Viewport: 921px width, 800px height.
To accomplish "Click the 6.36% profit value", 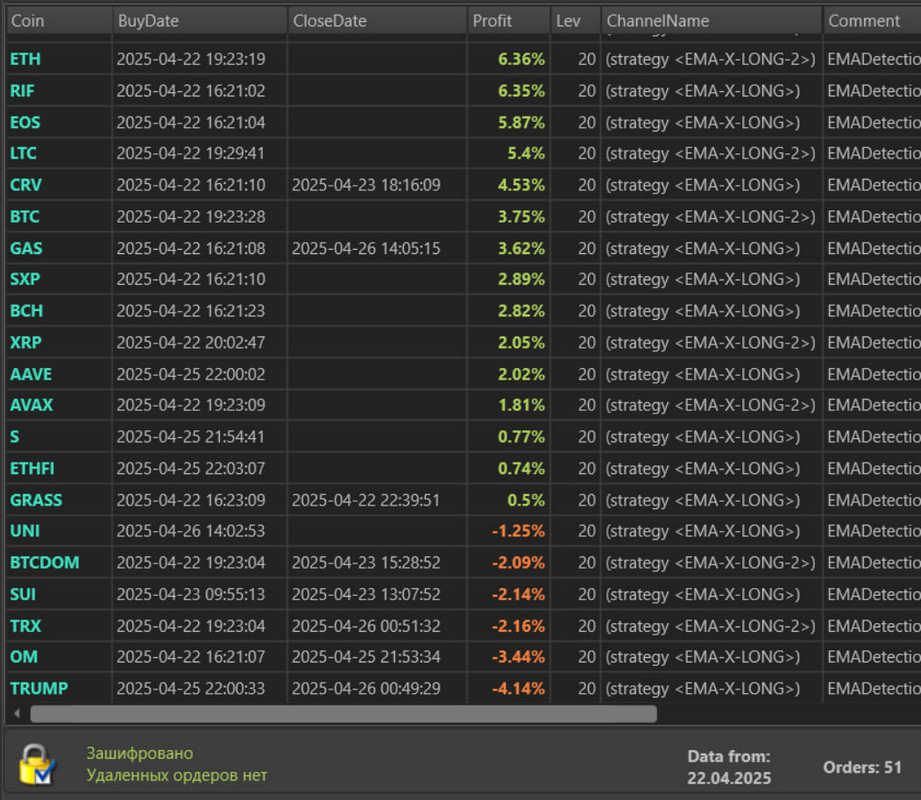I will [521, 59].
